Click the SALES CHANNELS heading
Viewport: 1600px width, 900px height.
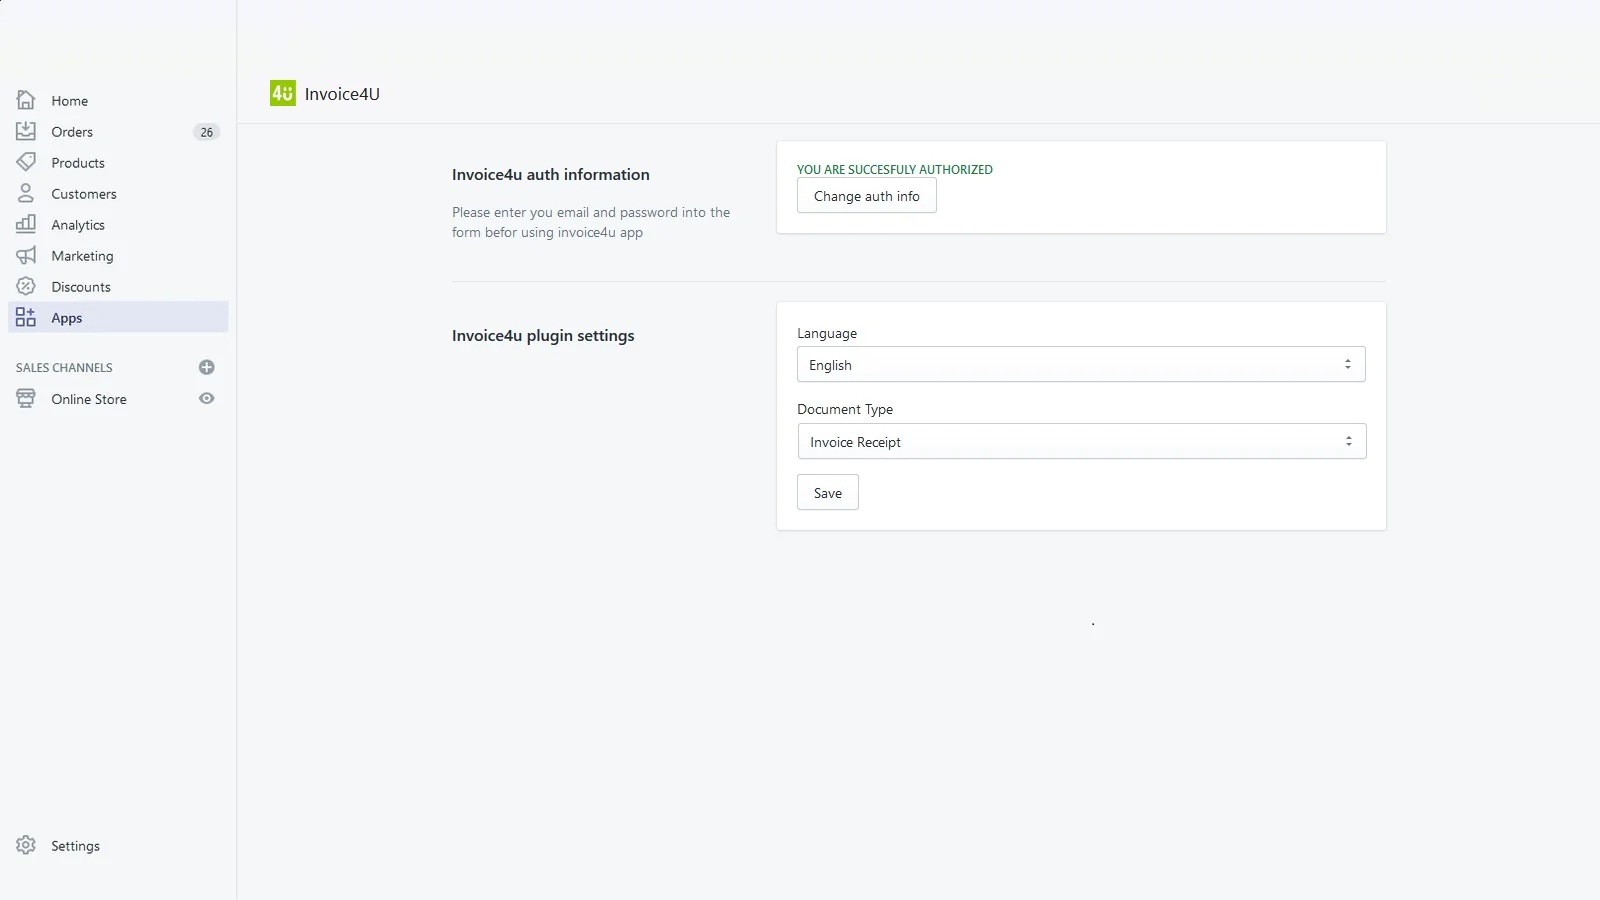(x=64, y=367)
